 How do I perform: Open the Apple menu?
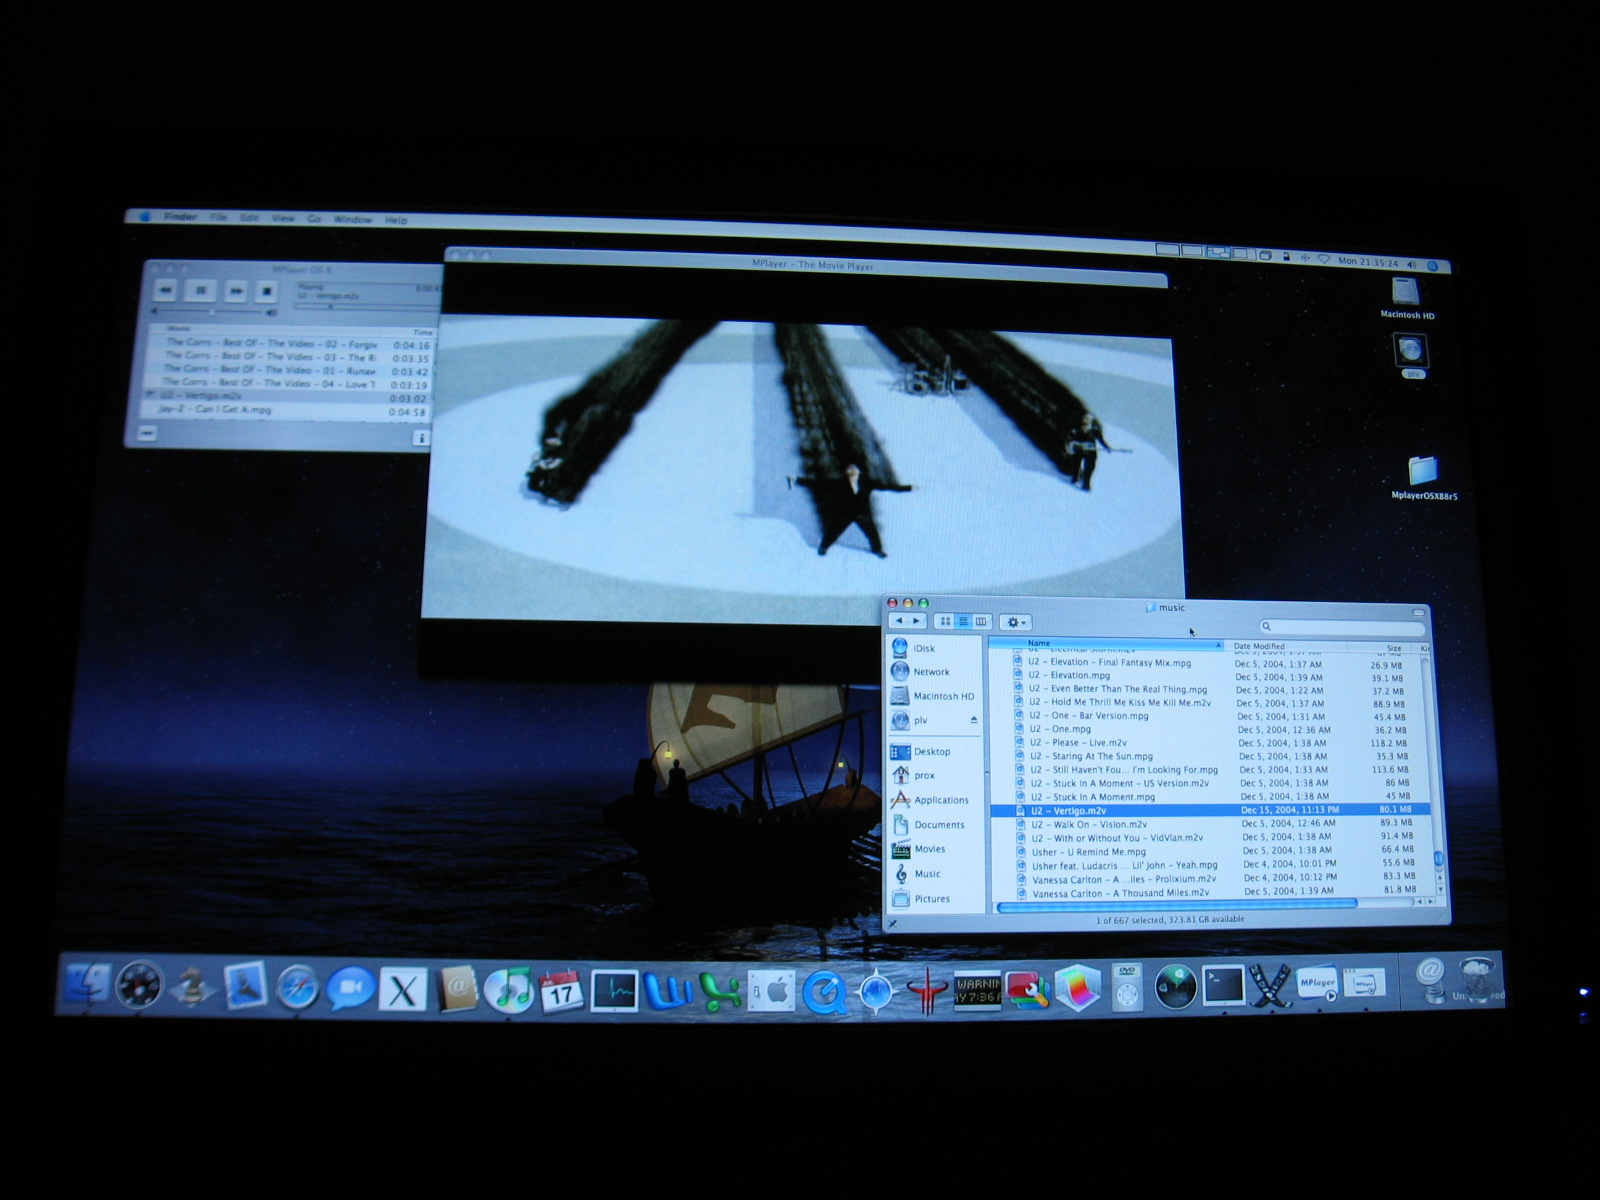pos(144,216)
